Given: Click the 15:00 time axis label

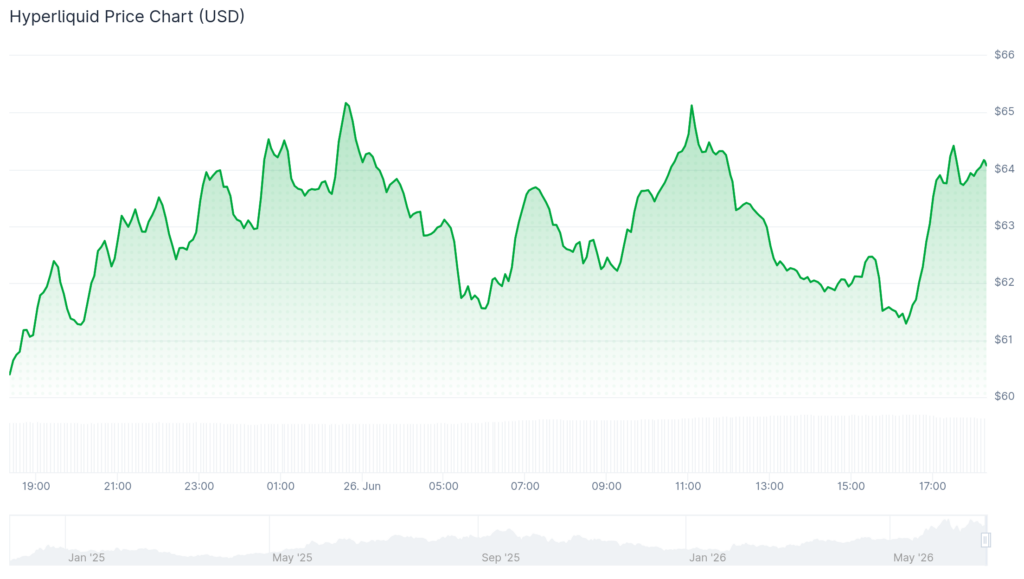Looking at the screenshot, I should point(851,486).
